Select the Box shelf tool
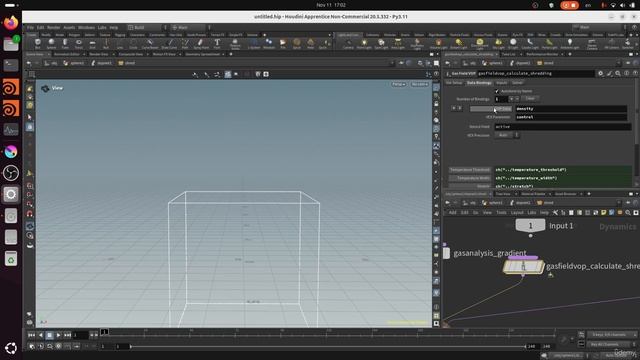 (x=38, y=43)
